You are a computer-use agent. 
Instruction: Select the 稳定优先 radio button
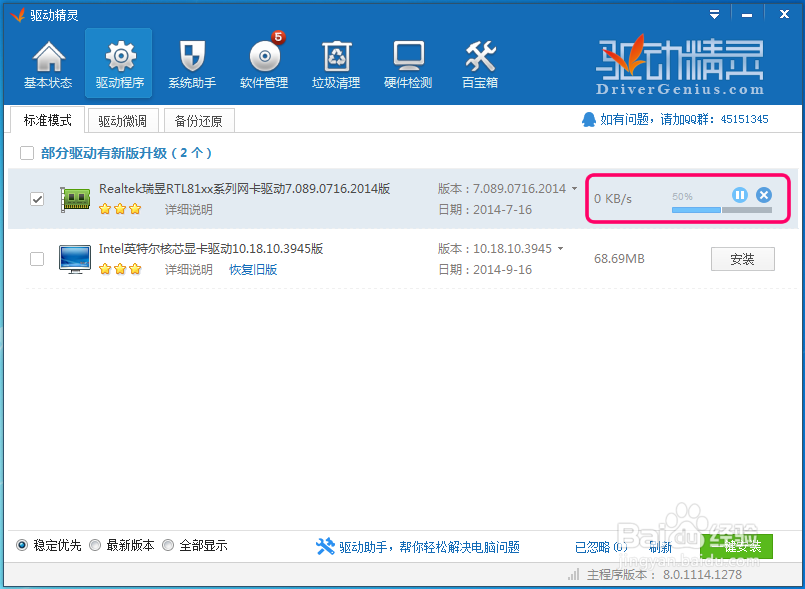click(x=22, y=545)
